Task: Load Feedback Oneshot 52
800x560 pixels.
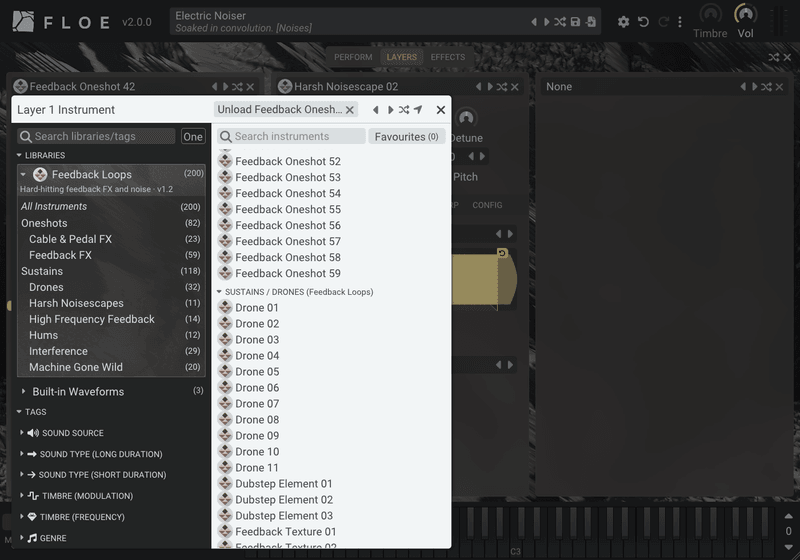Action: (x=332, y=161)
